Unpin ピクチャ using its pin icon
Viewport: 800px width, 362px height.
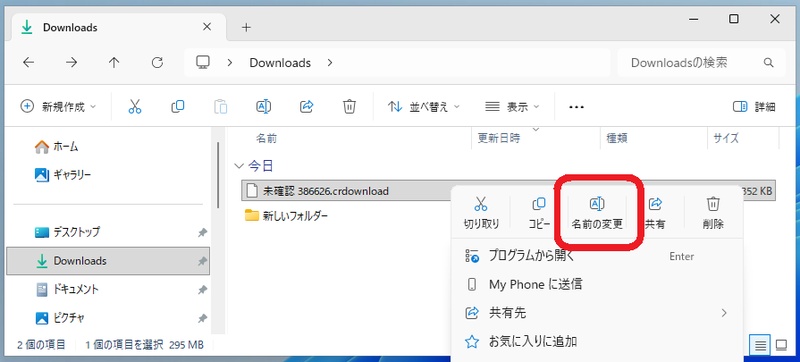click(202, 318)
